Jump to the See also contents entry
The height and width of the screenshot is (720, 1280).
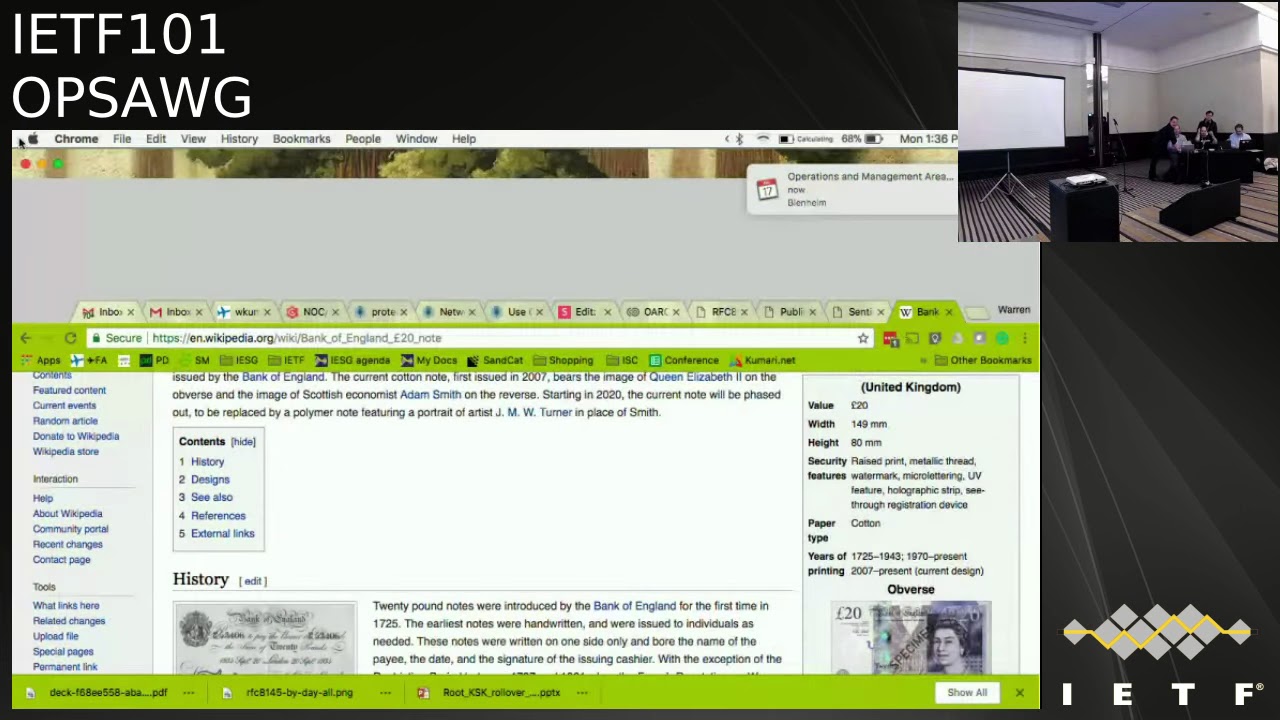coord(205,497)
